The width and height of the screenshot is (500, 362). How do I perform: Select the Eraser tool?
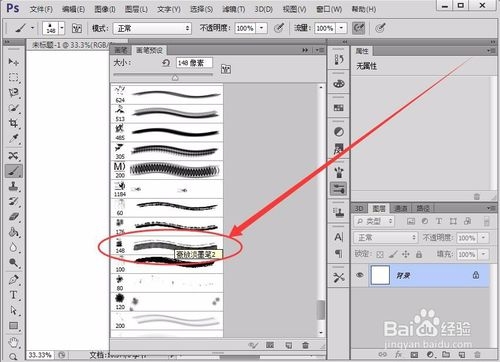13,217
